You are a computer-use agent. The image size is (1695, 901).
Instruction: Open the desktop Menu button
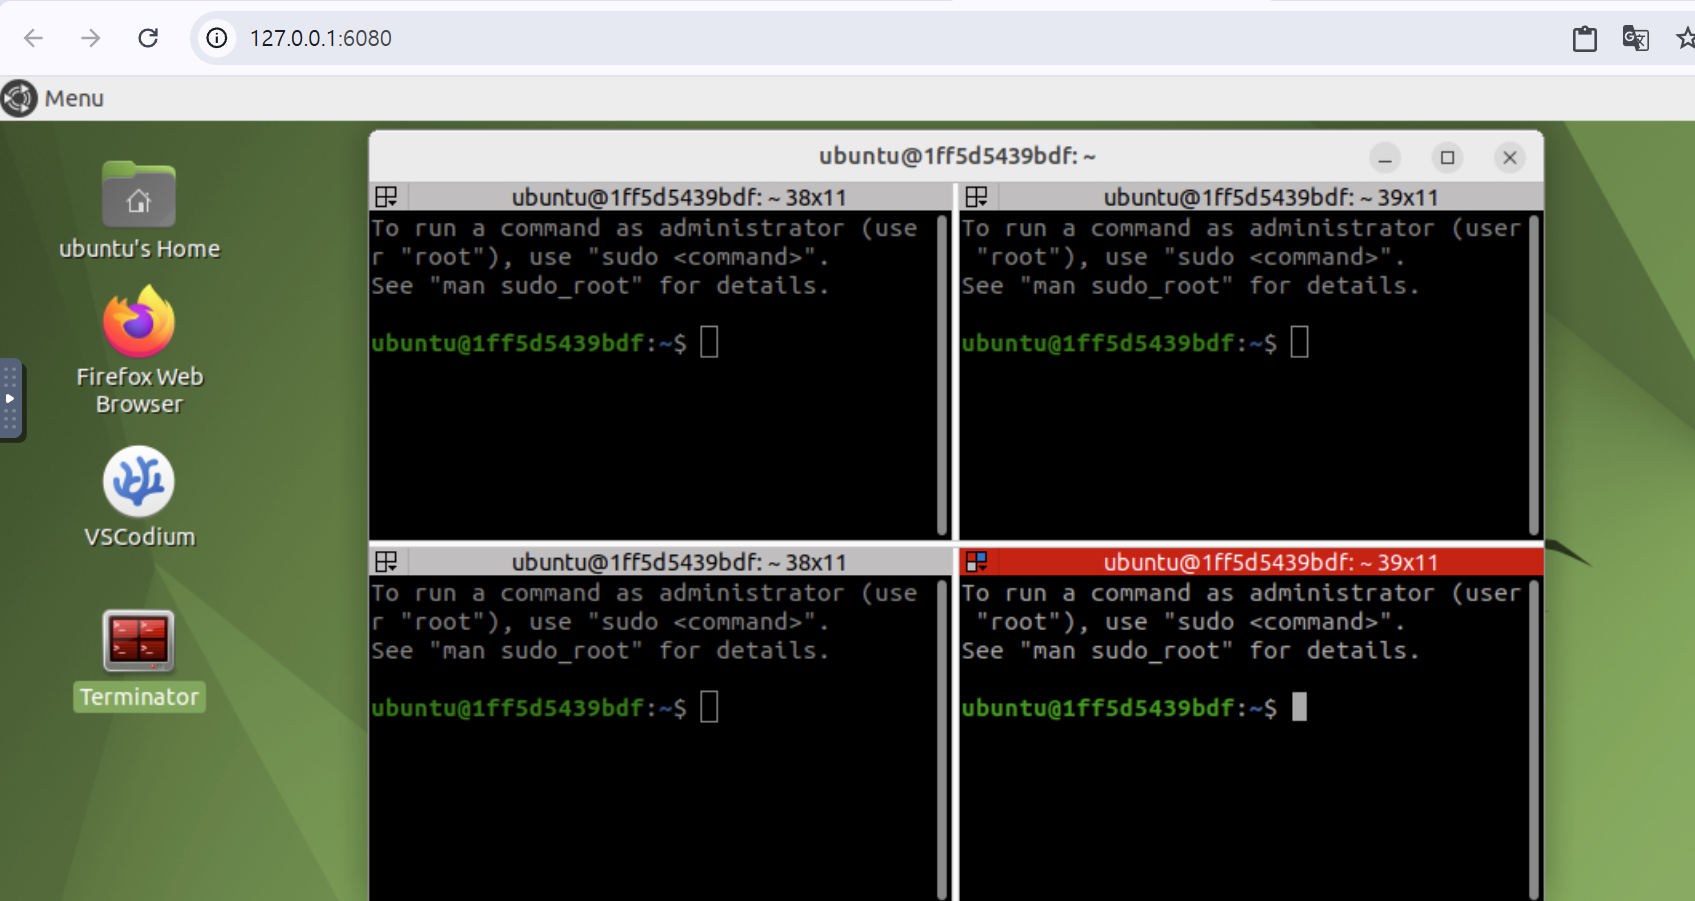(54, 98)
